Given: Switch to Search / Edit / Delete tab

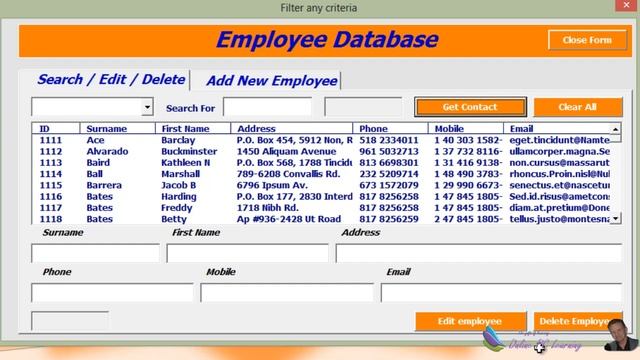Looking at the screenshot, I should (111, 79).
